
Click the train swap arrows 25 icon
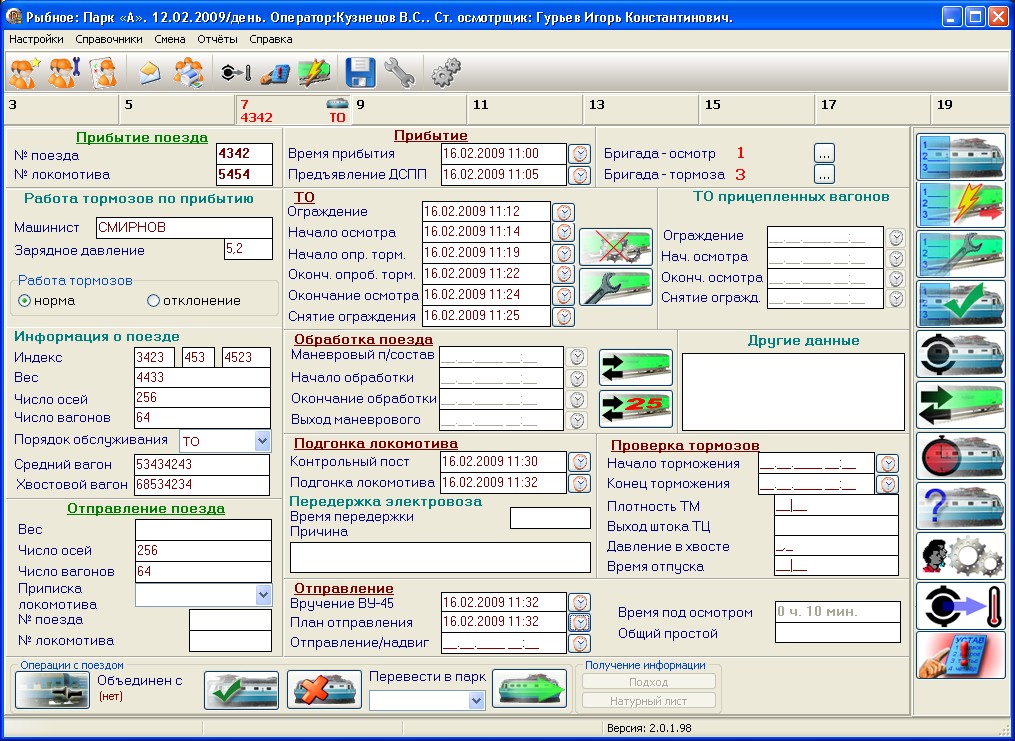point(636,408)
